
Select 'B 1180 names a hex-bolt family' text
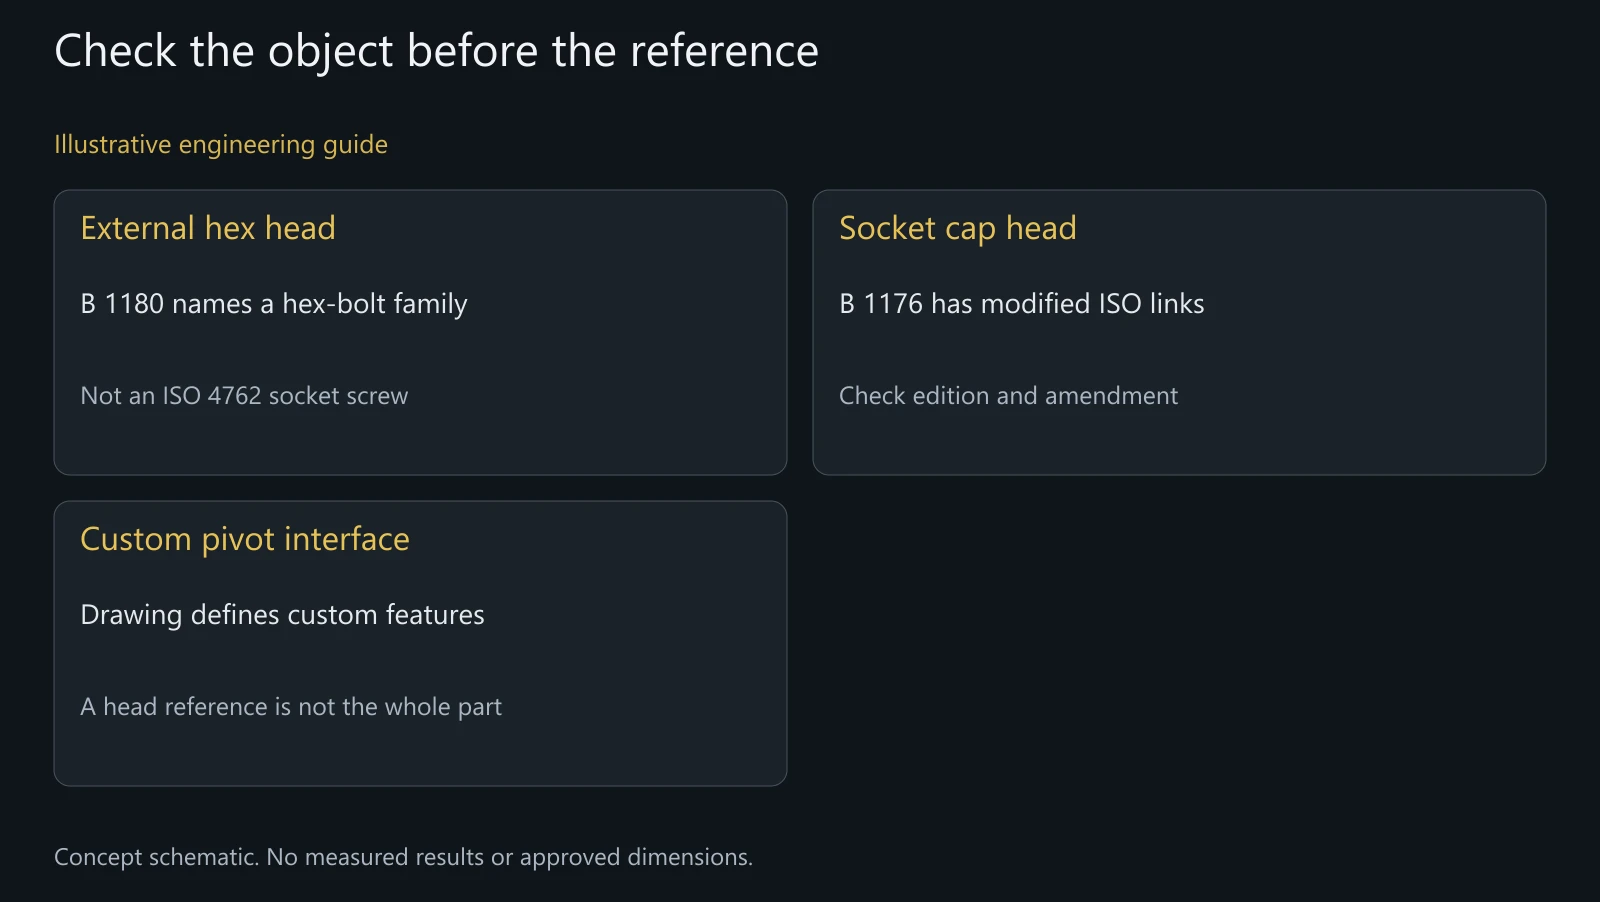pos(274,304)
